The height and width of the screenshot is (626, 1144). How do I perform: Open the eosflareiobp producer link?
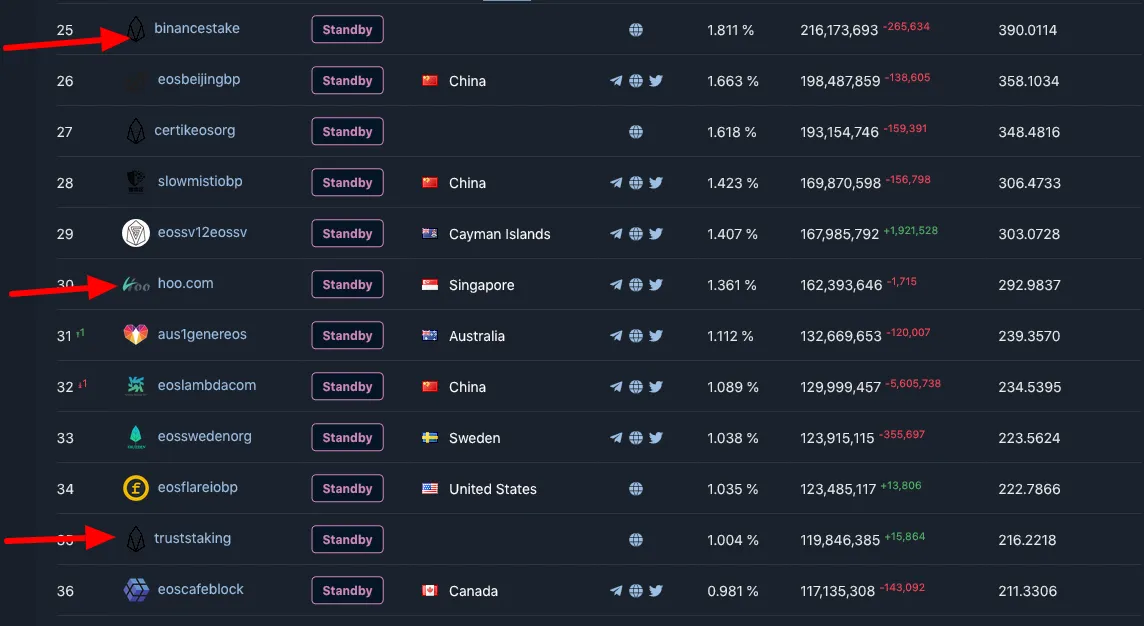pyautogui.click(x=198, y=487)
